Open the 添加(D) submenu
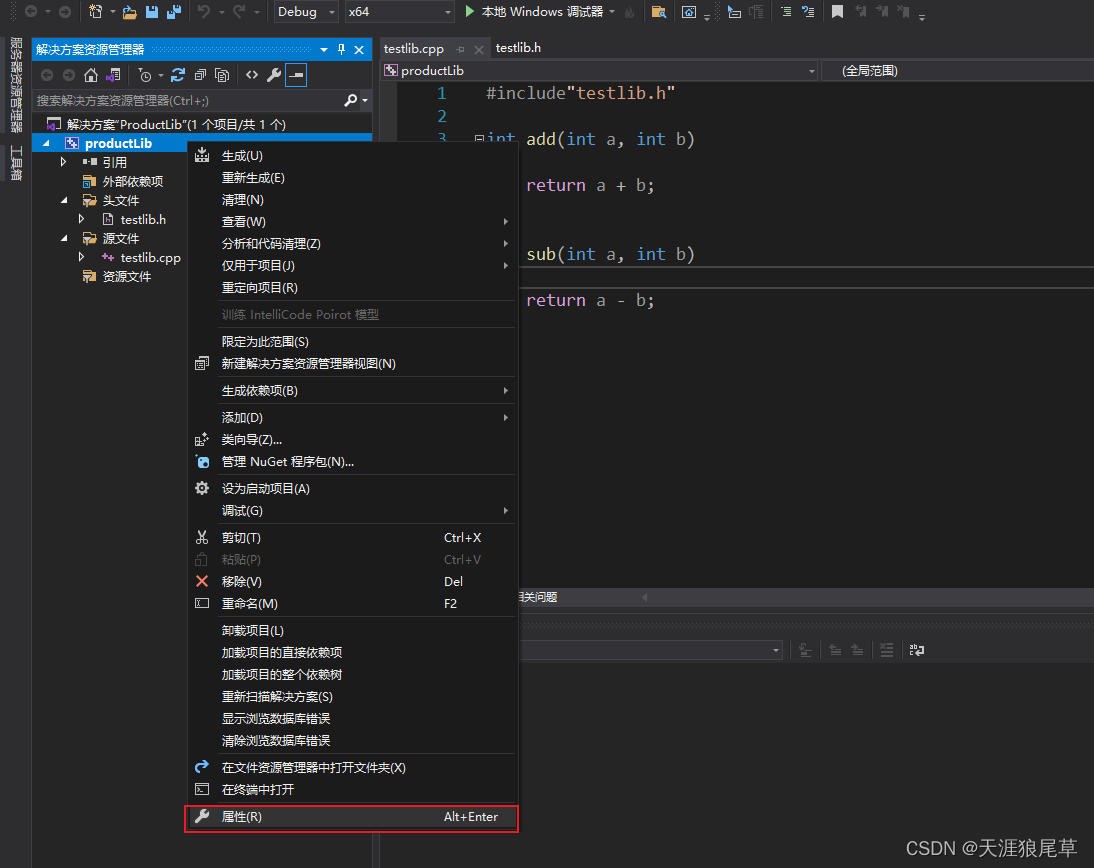 pyautogui.click(x=352, y=418)
